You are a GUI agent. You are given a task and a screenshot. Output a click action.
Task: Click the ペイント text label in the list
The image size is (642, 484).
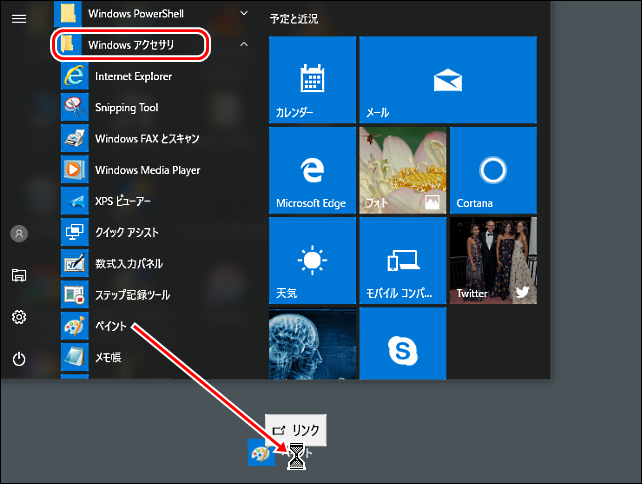pos(111,326)
